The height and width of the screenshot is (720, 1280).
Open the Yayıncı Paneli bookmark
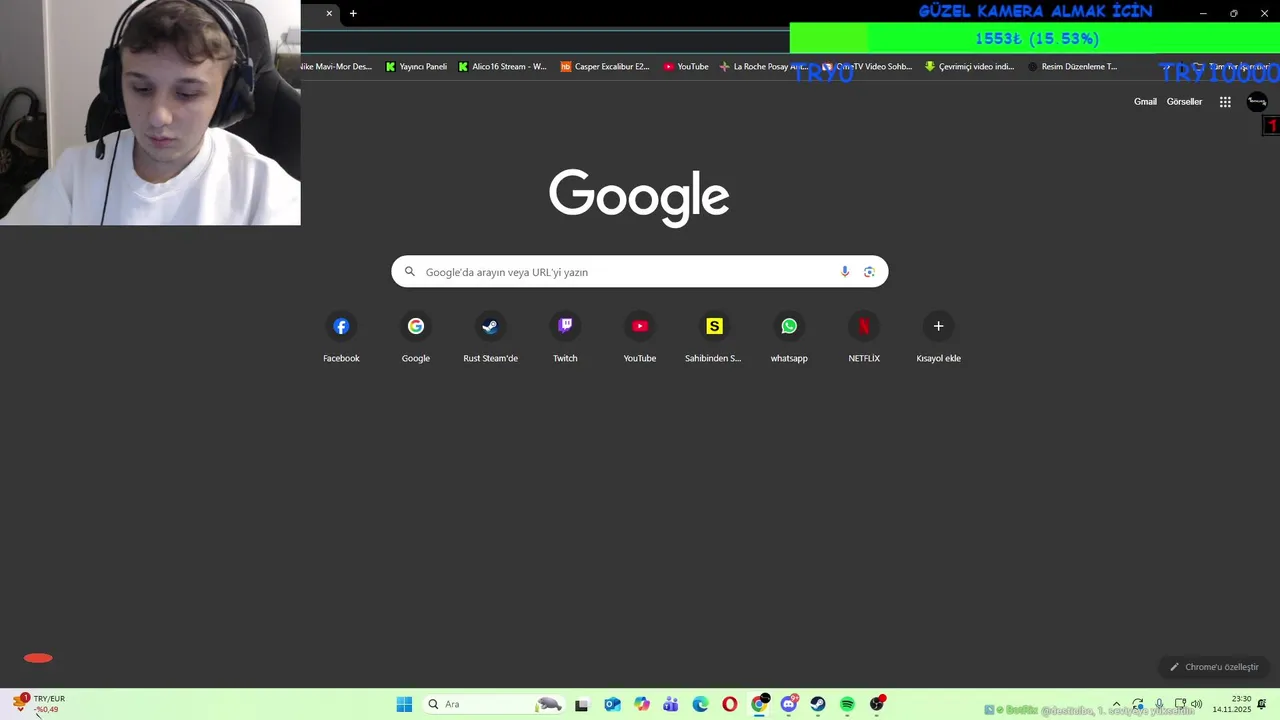[x=416, y=67]
